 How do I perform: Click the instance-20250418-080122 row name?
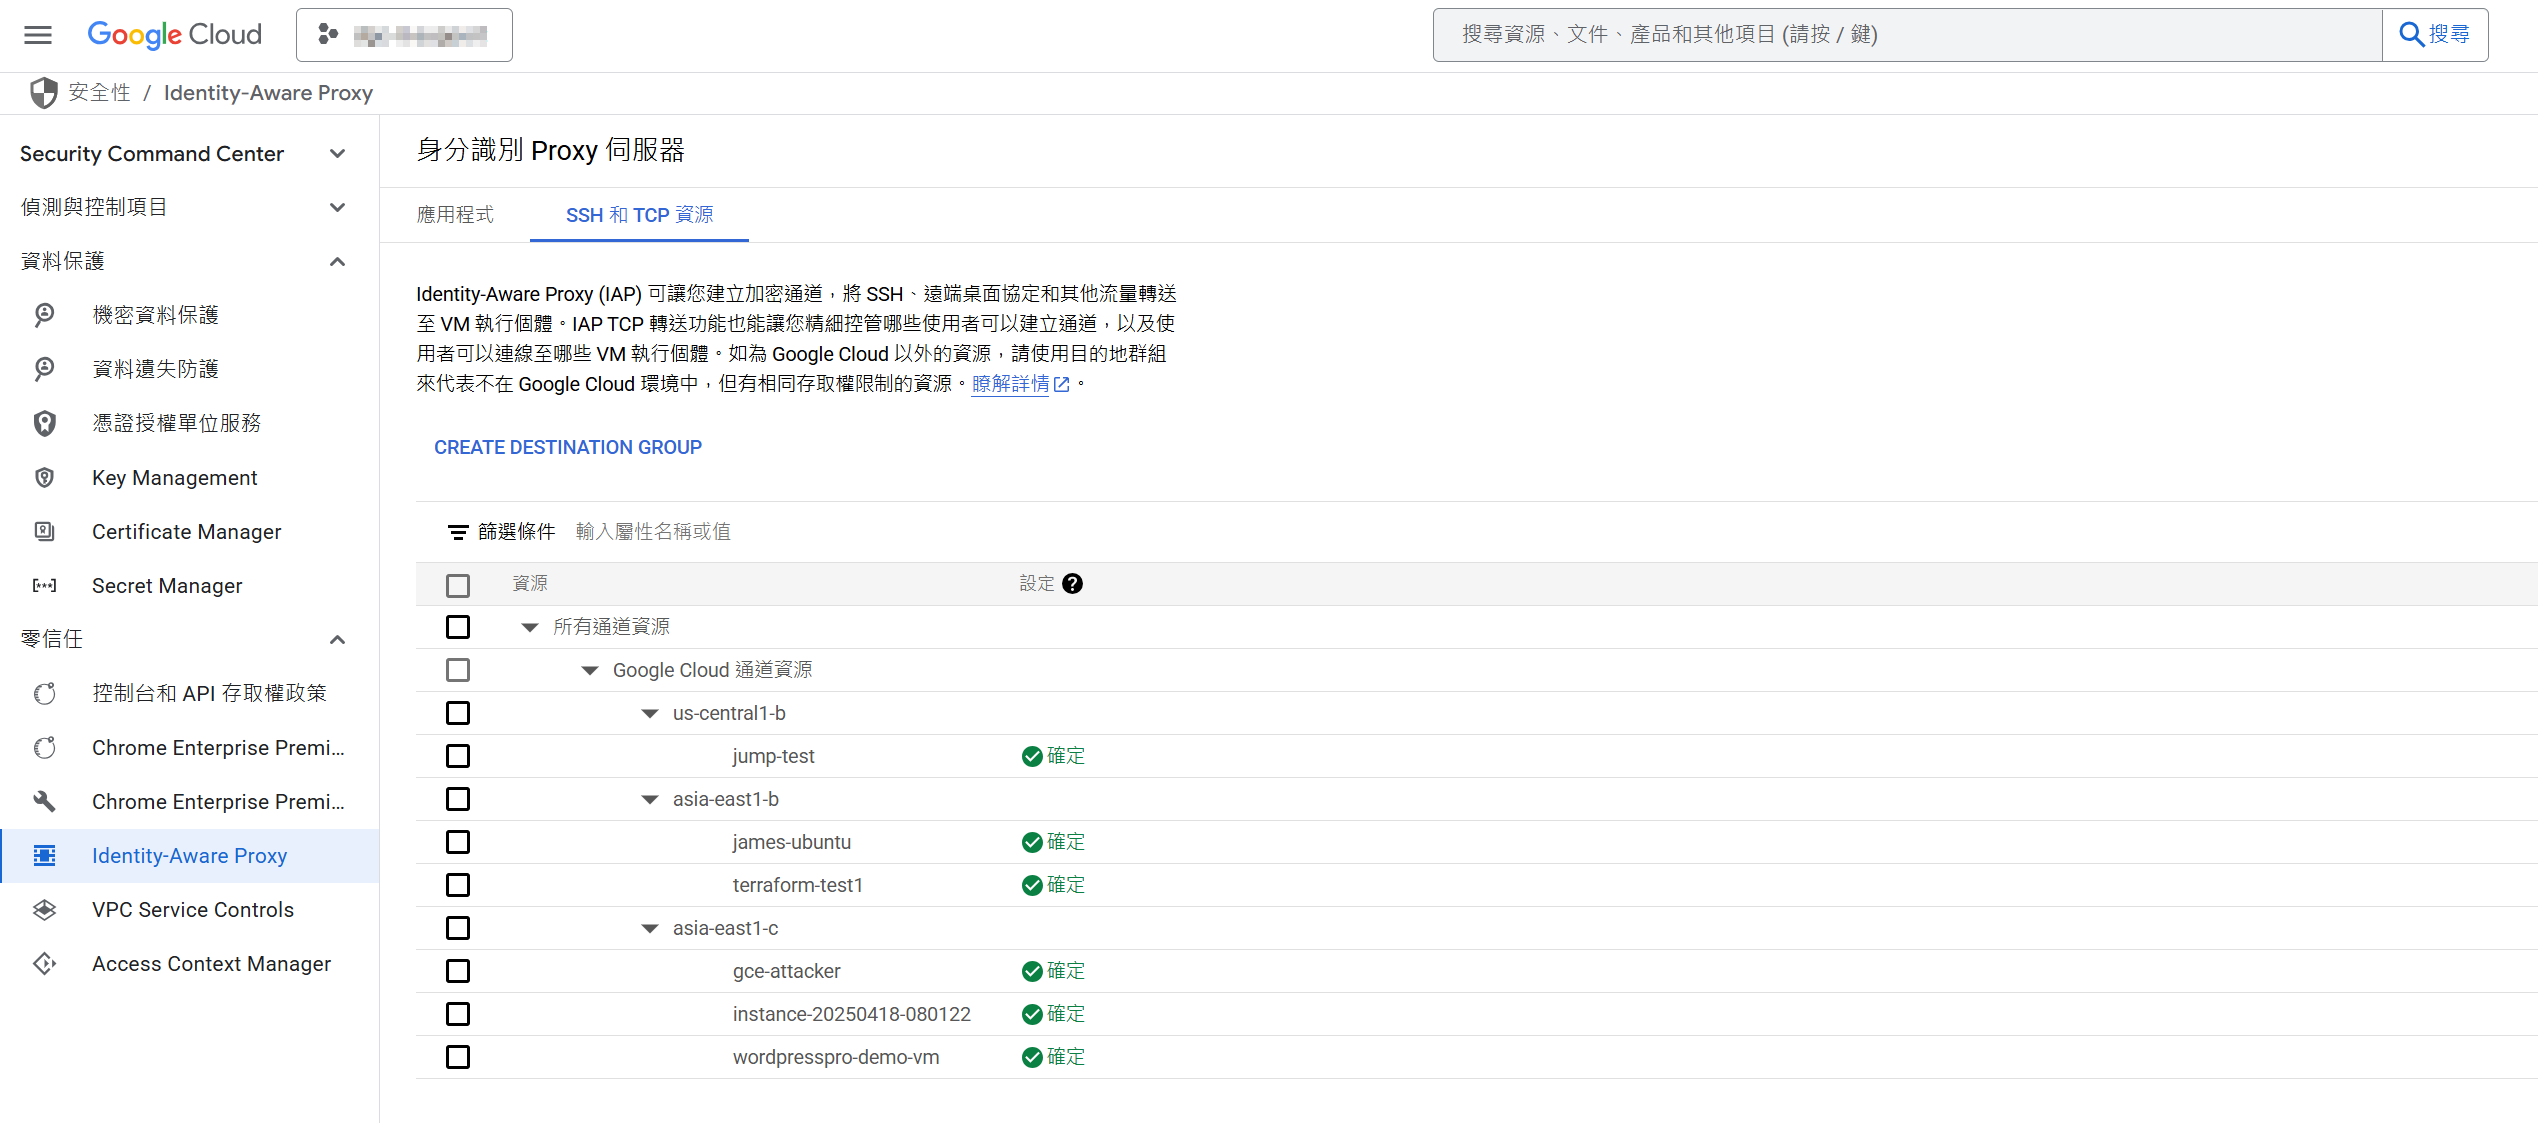click(x=852, y=1014)
